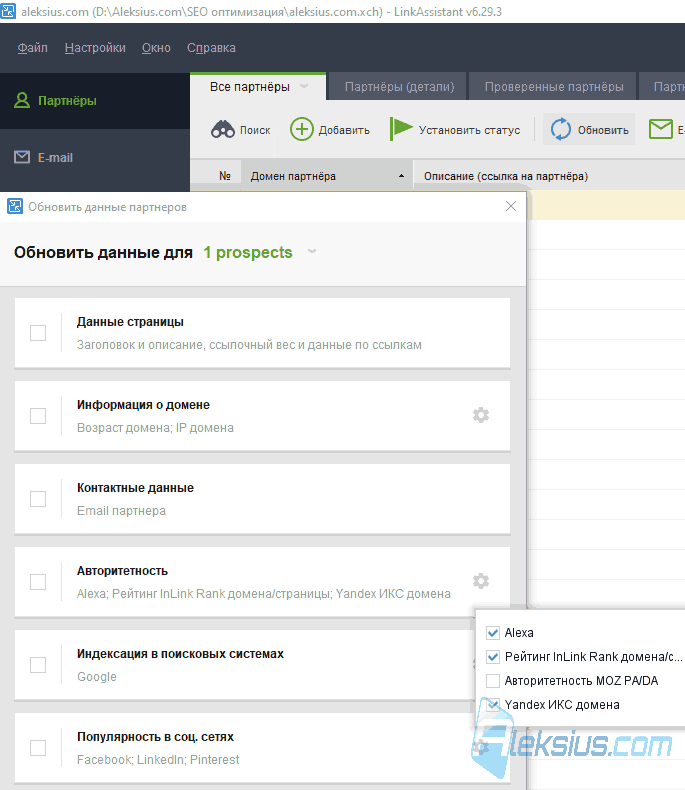
Task: Uncheck Yandex ИКС домена option
Action: click(493, 704)
